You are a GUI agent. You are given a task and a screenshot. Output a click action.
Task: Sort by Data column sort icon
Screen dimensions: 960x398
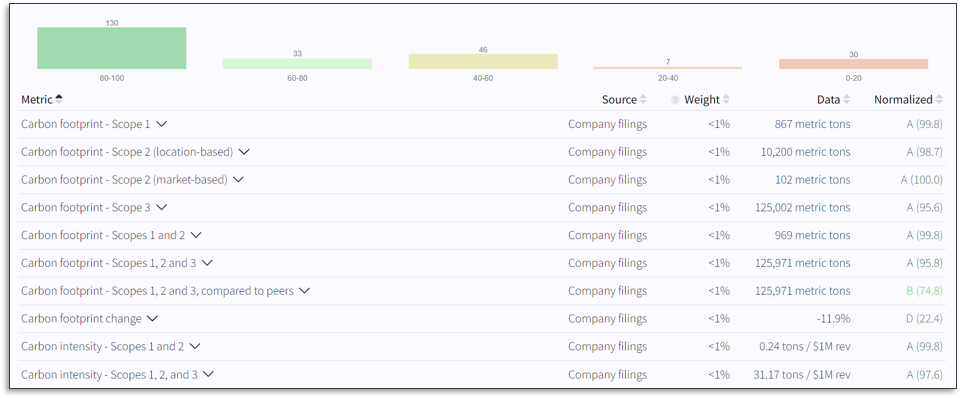[846, 100]
